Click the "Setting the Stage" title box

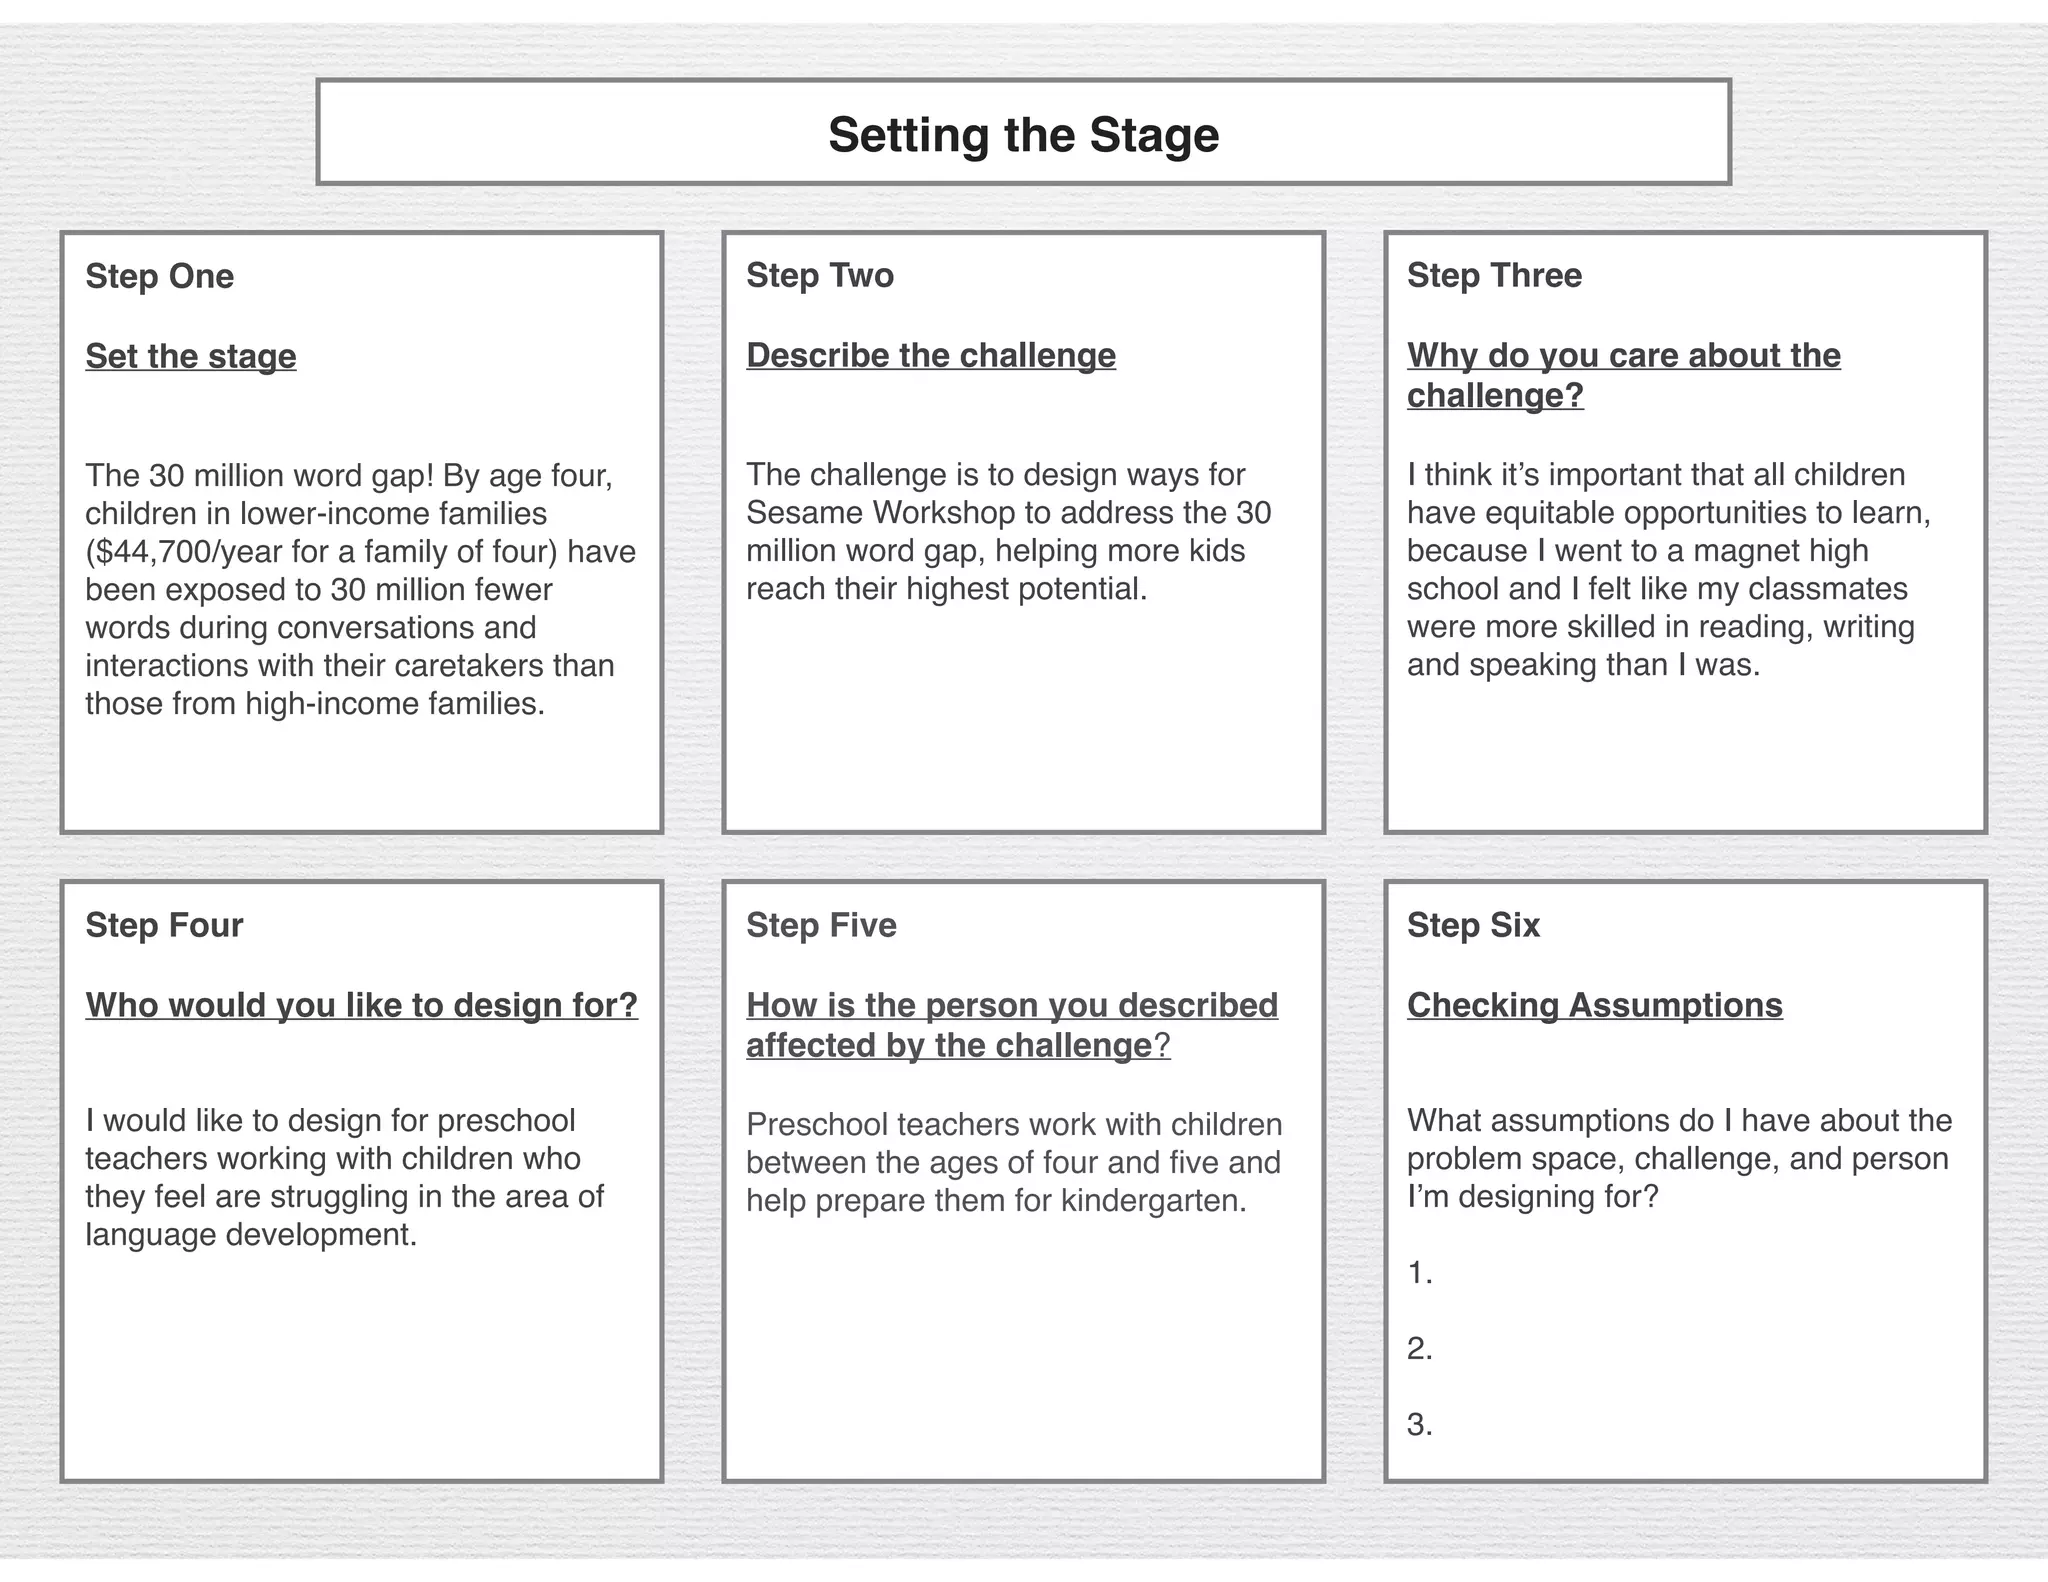(1023, 134)
